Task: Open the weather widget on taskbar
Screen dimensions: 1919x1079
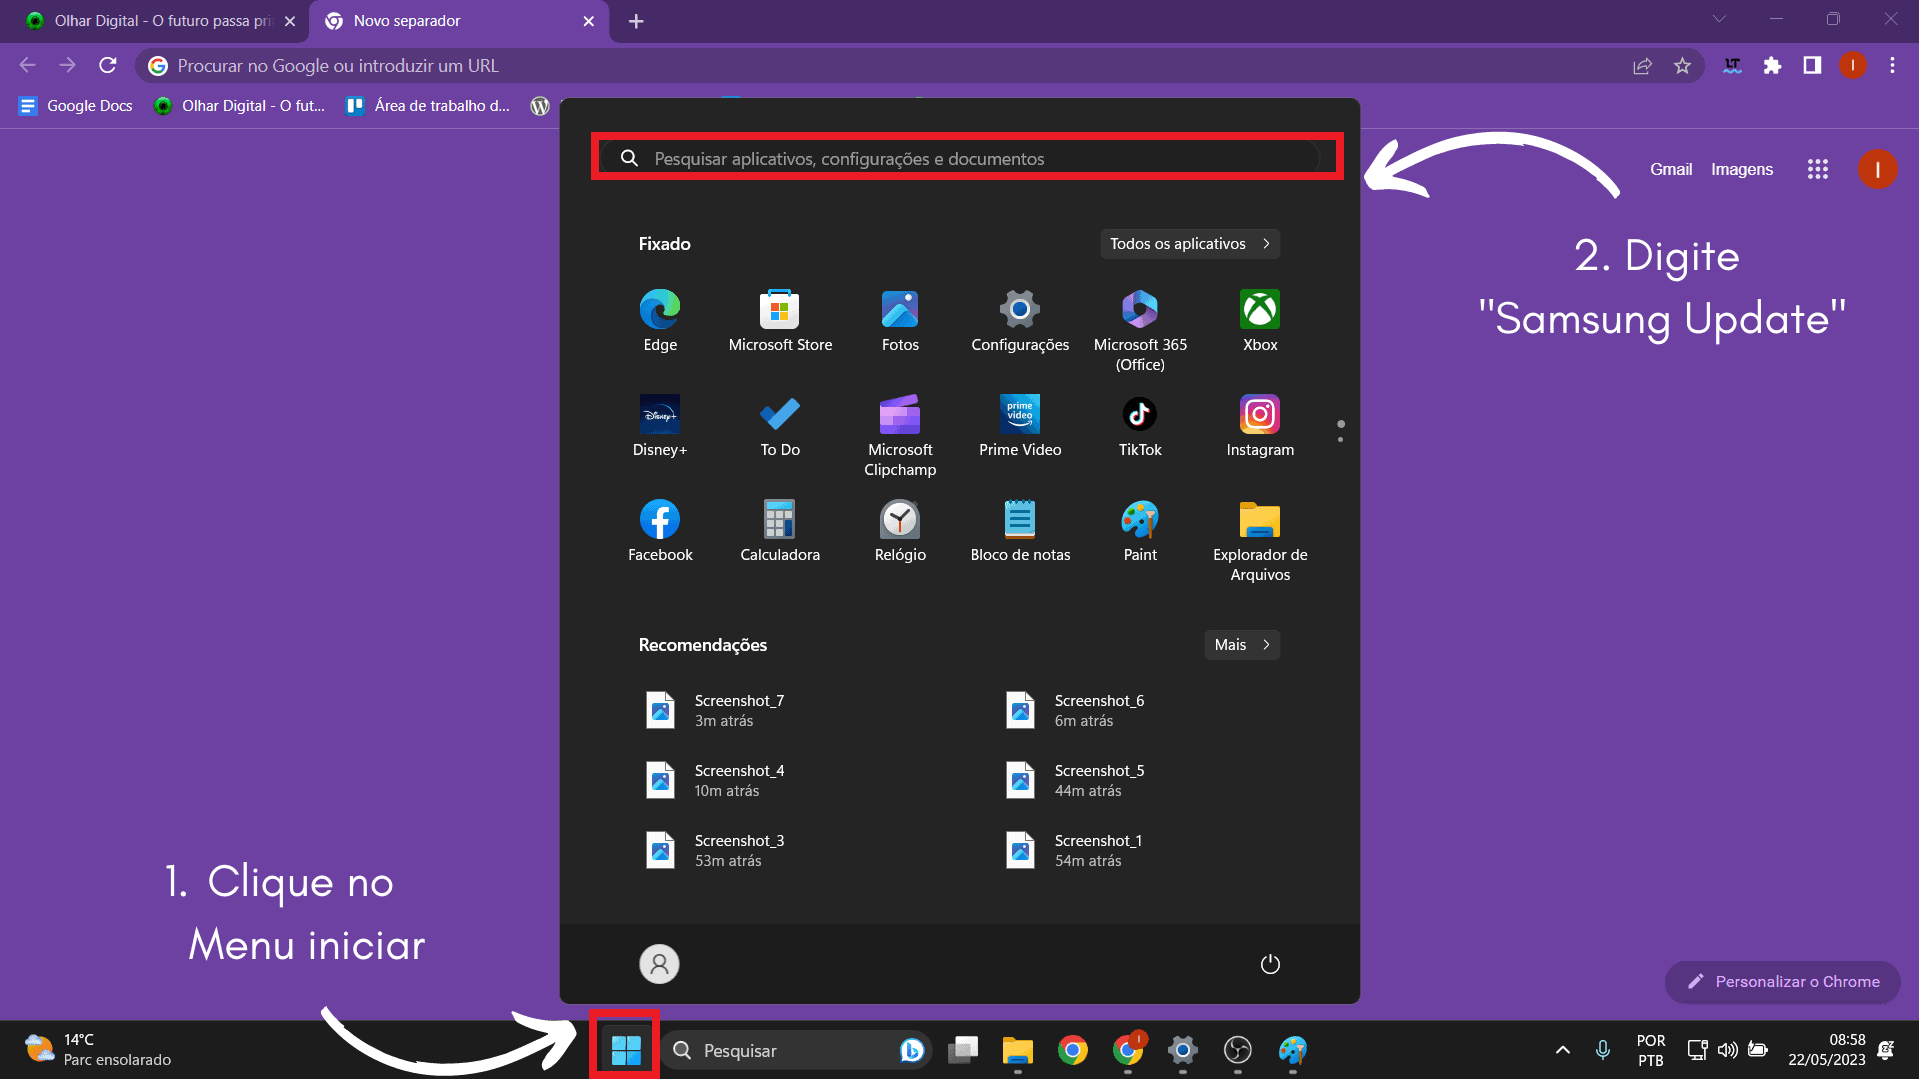Action: [x=97, y=1050]
